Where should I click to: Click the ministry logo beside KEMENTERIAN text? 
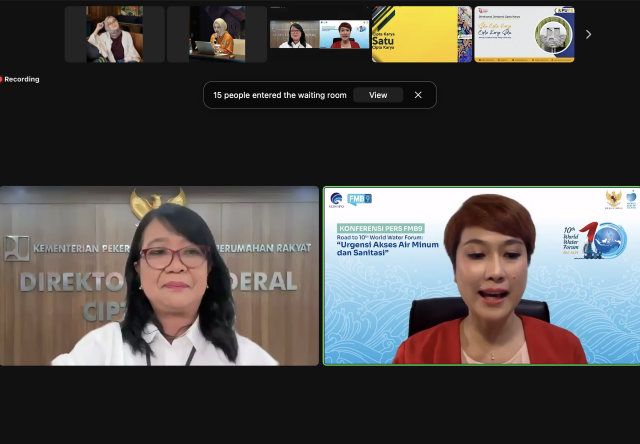point(17,246)
